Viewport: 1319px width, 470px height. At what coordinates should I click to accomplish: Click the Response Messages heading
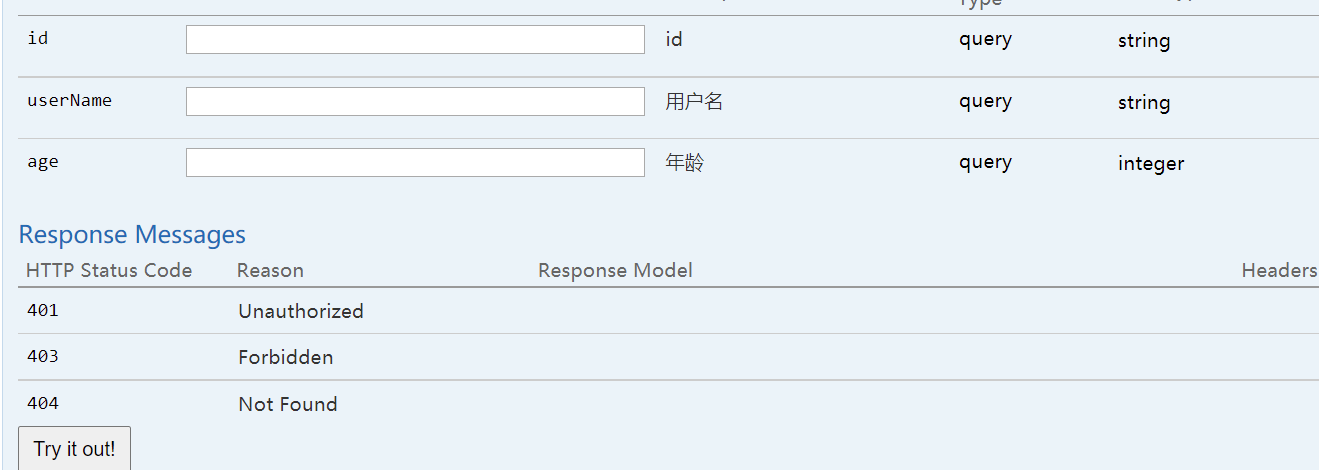[132, 235]
